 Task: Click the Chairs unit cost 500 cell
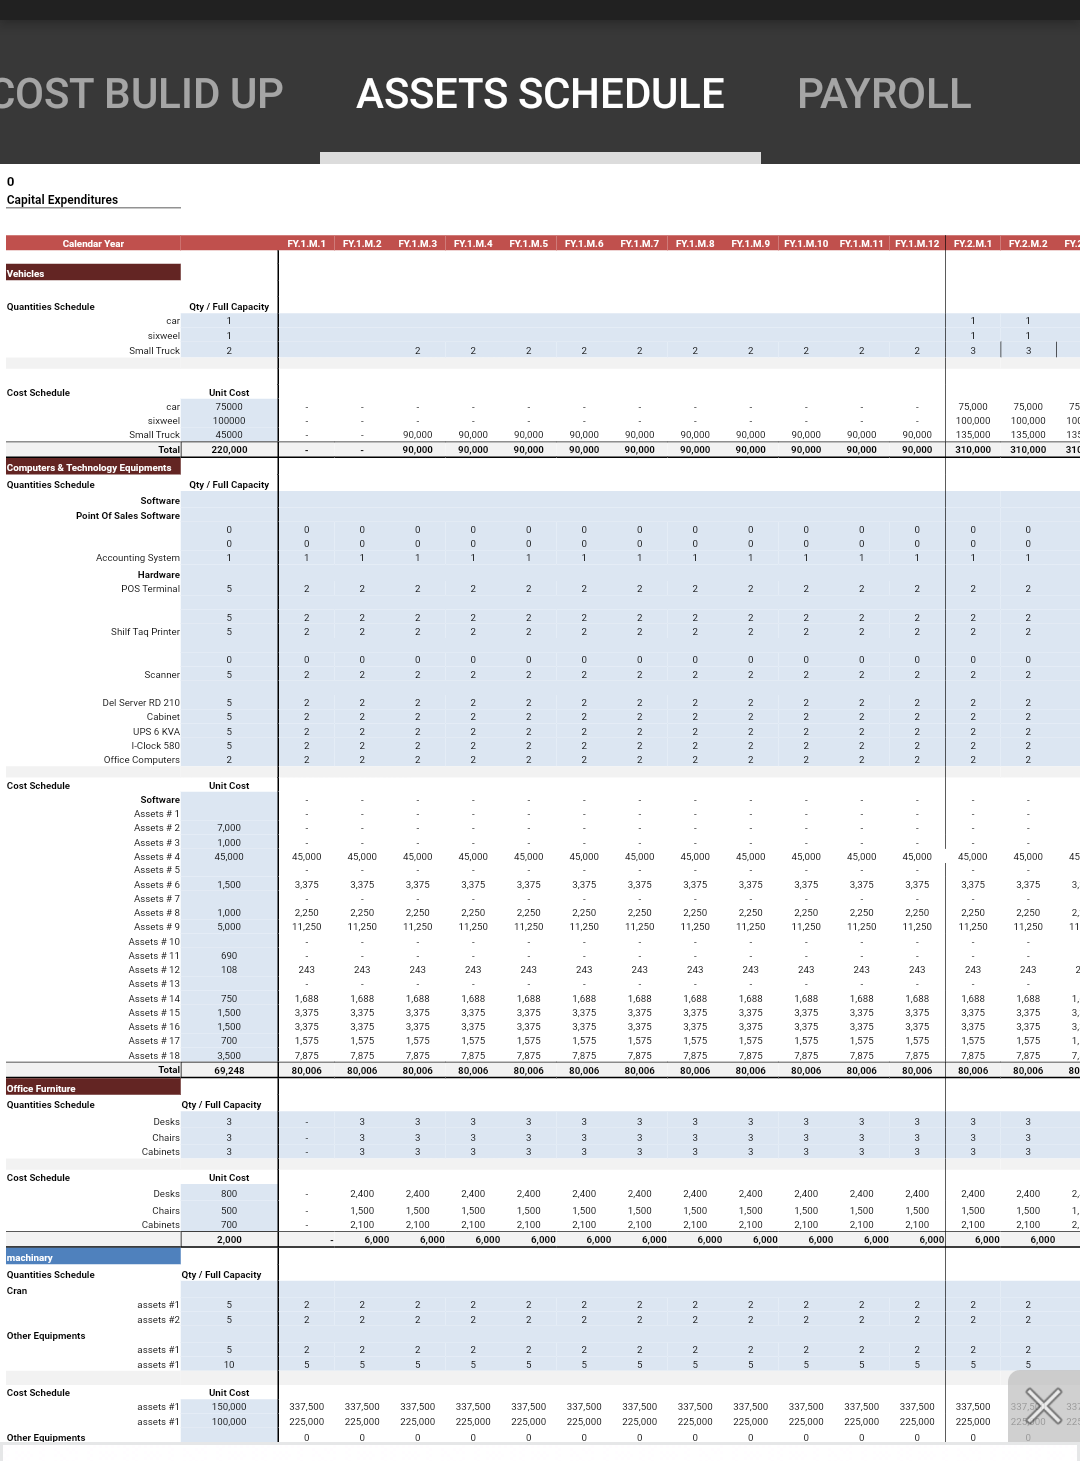tap(229, 1211)
